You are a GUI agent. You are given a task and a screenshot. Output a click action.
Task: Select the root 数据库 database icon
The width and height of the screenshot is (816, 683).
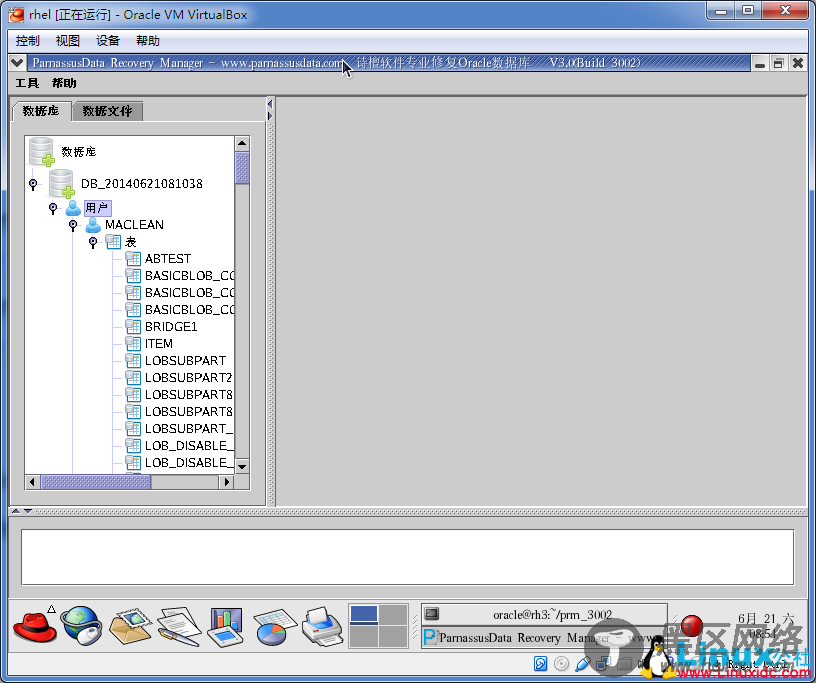[x=42, y=151]
